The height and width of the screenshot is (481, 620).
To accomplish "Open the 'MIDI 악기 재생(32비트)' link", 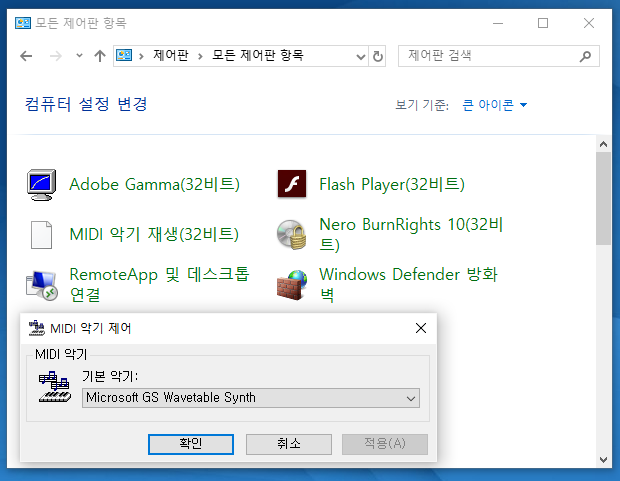I will 154,234.
